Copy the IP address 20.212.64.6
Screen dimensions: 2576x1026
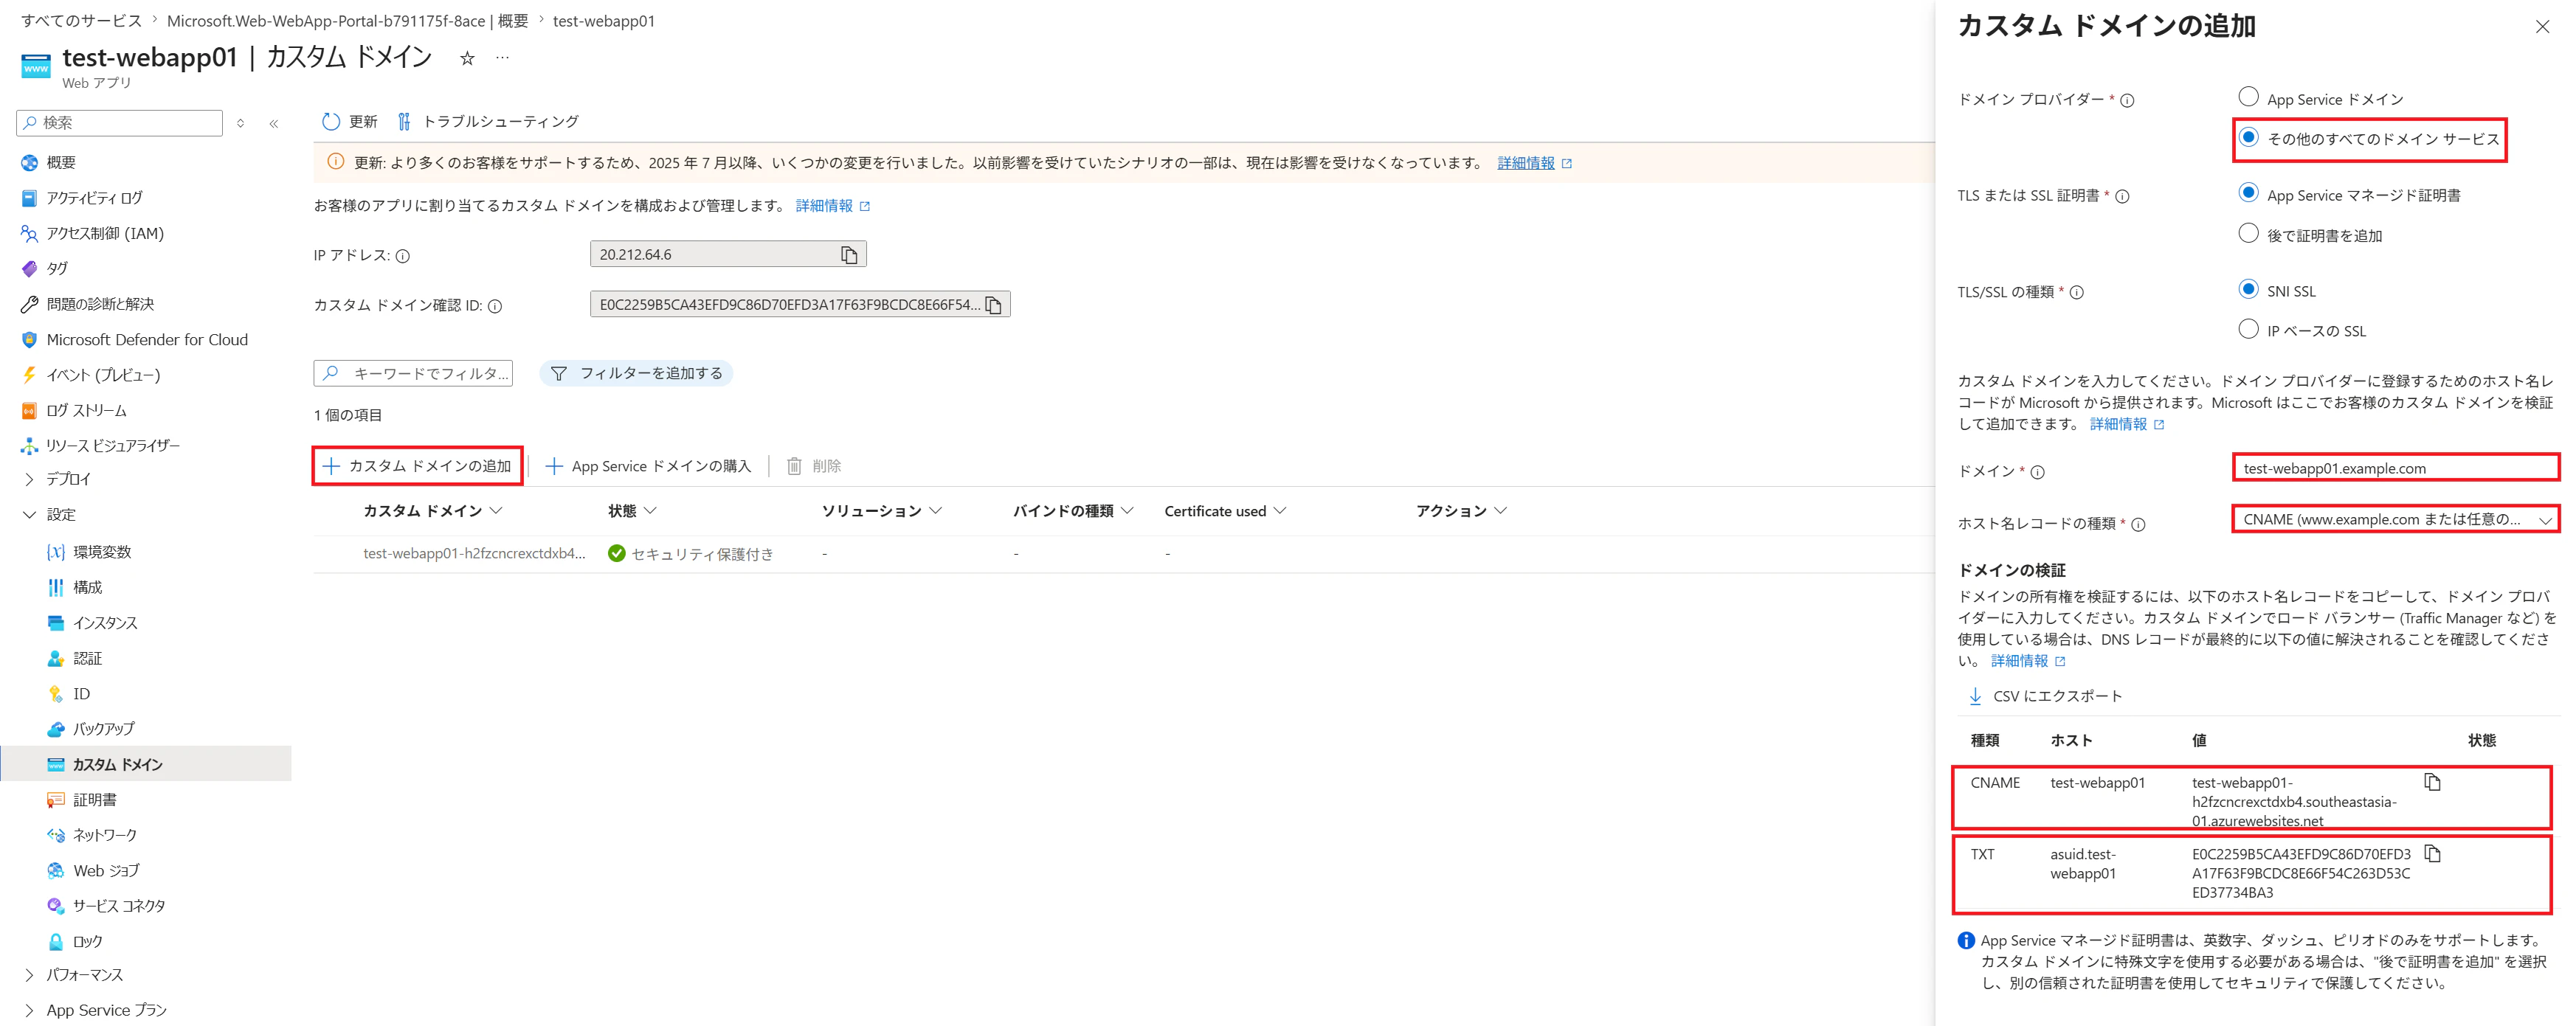(x=849, y=255)
